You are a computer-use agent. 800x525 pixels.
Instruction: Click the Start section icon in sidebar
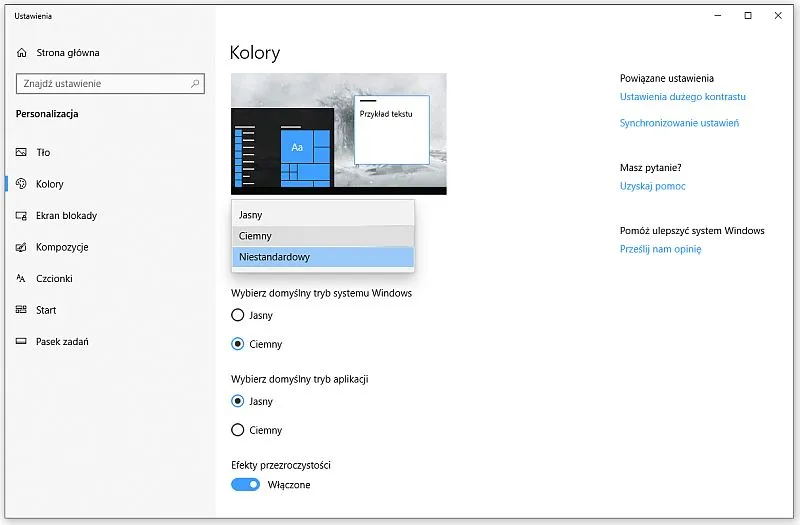click(22, 310)
